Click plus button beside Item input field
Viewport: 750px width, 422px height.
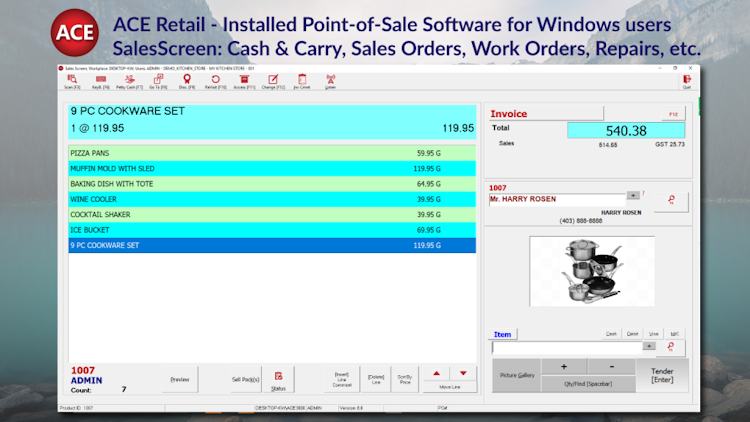tap(649, 346)
